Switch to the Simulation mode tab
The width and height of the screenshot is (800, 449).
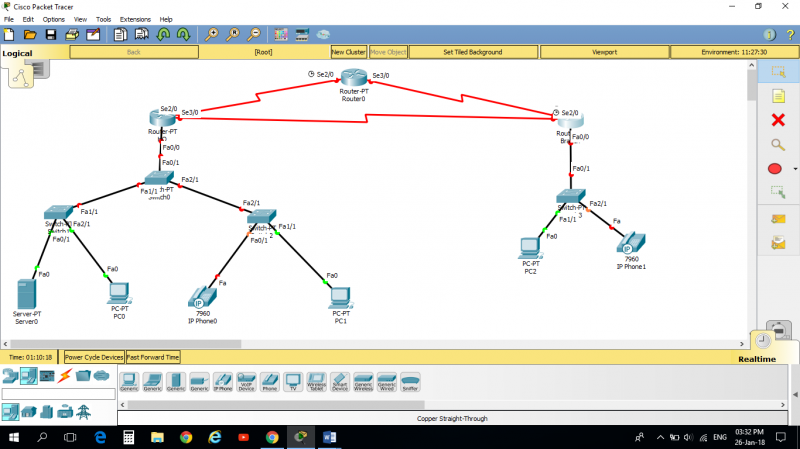coord(779,330)
